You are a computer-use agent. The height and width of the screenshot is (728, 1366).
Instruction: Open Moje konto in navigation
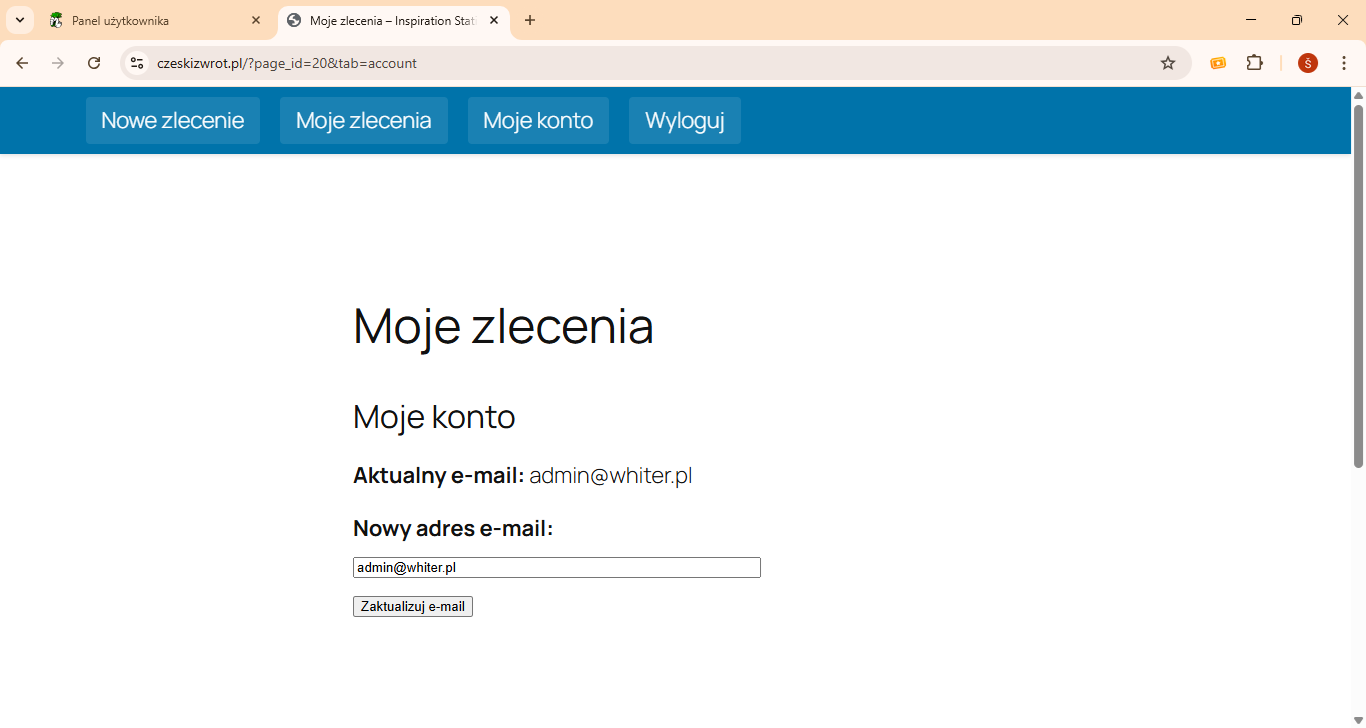pyautogui.click(x=538, y=121)
